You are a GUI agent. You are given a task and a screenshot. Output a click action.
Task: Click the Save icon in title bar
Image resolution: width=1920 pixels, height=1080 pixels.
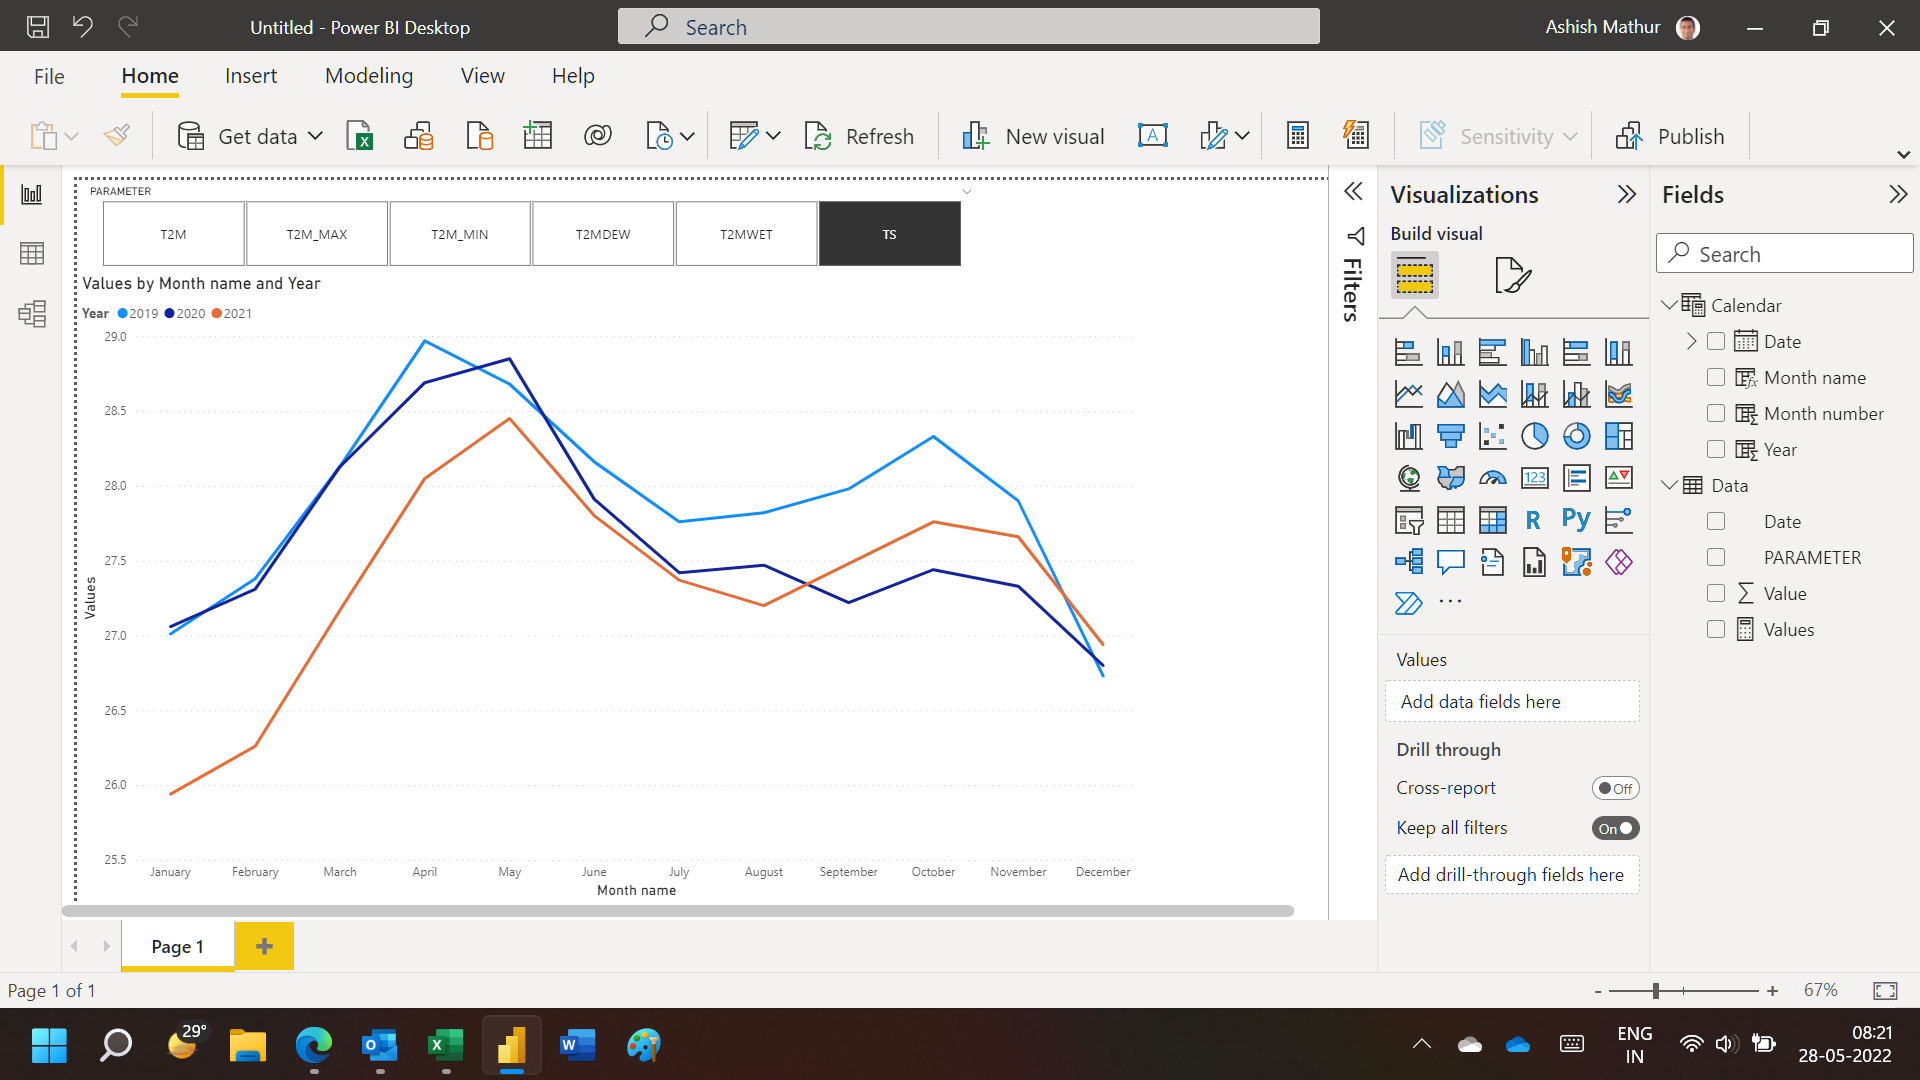(38, 27)
